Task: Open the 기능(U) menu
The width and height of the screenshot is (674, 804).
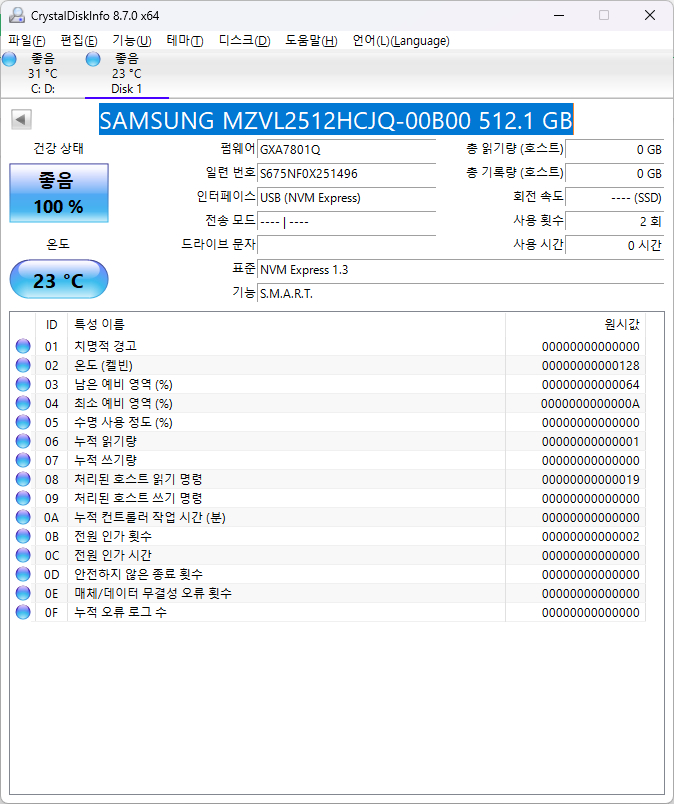Action: [132, 41]
